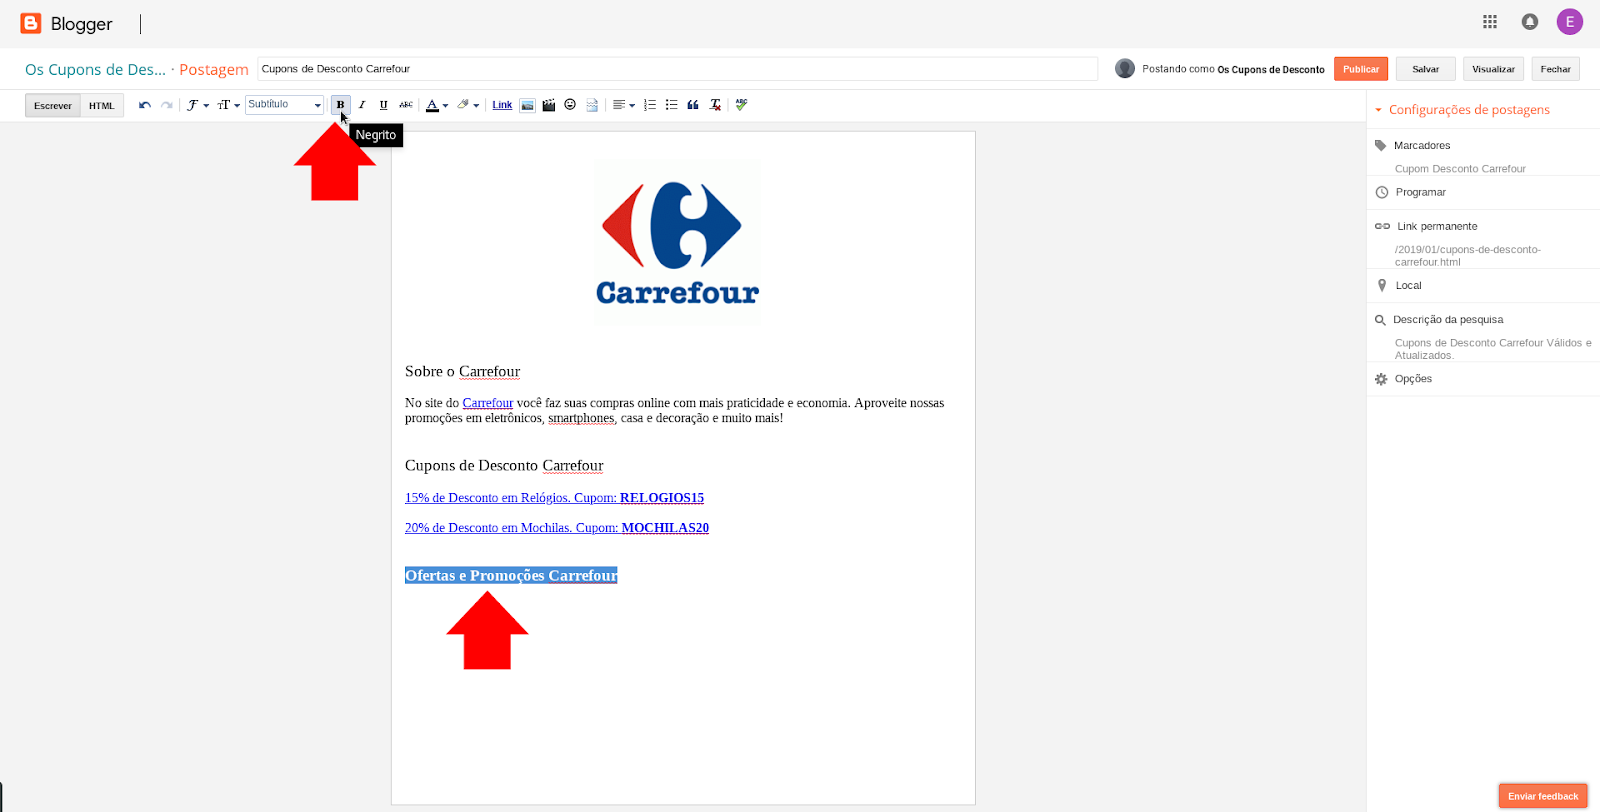
Task: Open the font family menu
Action: [197, 105]
